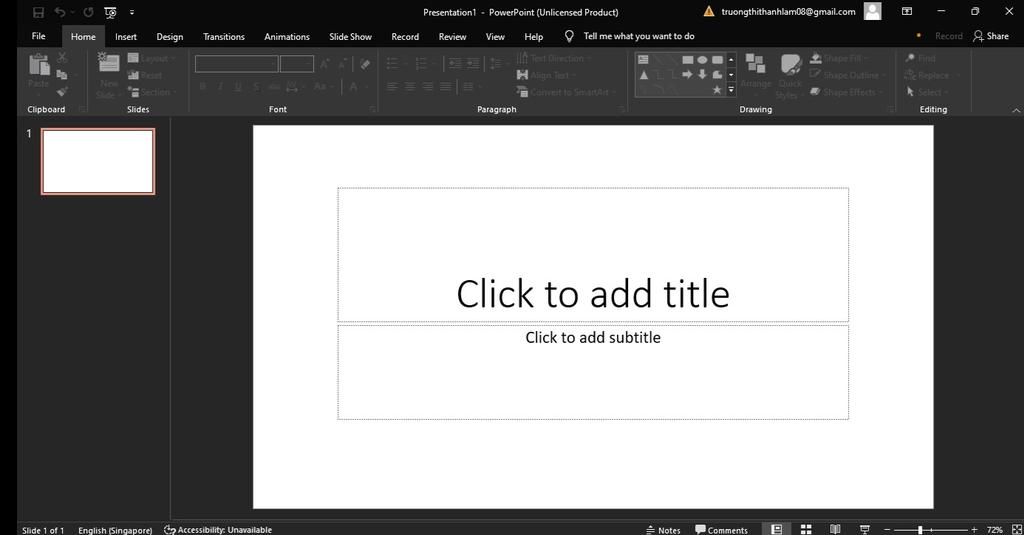Image resolution: width=1024 pixels, height=535 pixels.
Task: Open the Change Case Aa dropdown
Action: [322, 86]
